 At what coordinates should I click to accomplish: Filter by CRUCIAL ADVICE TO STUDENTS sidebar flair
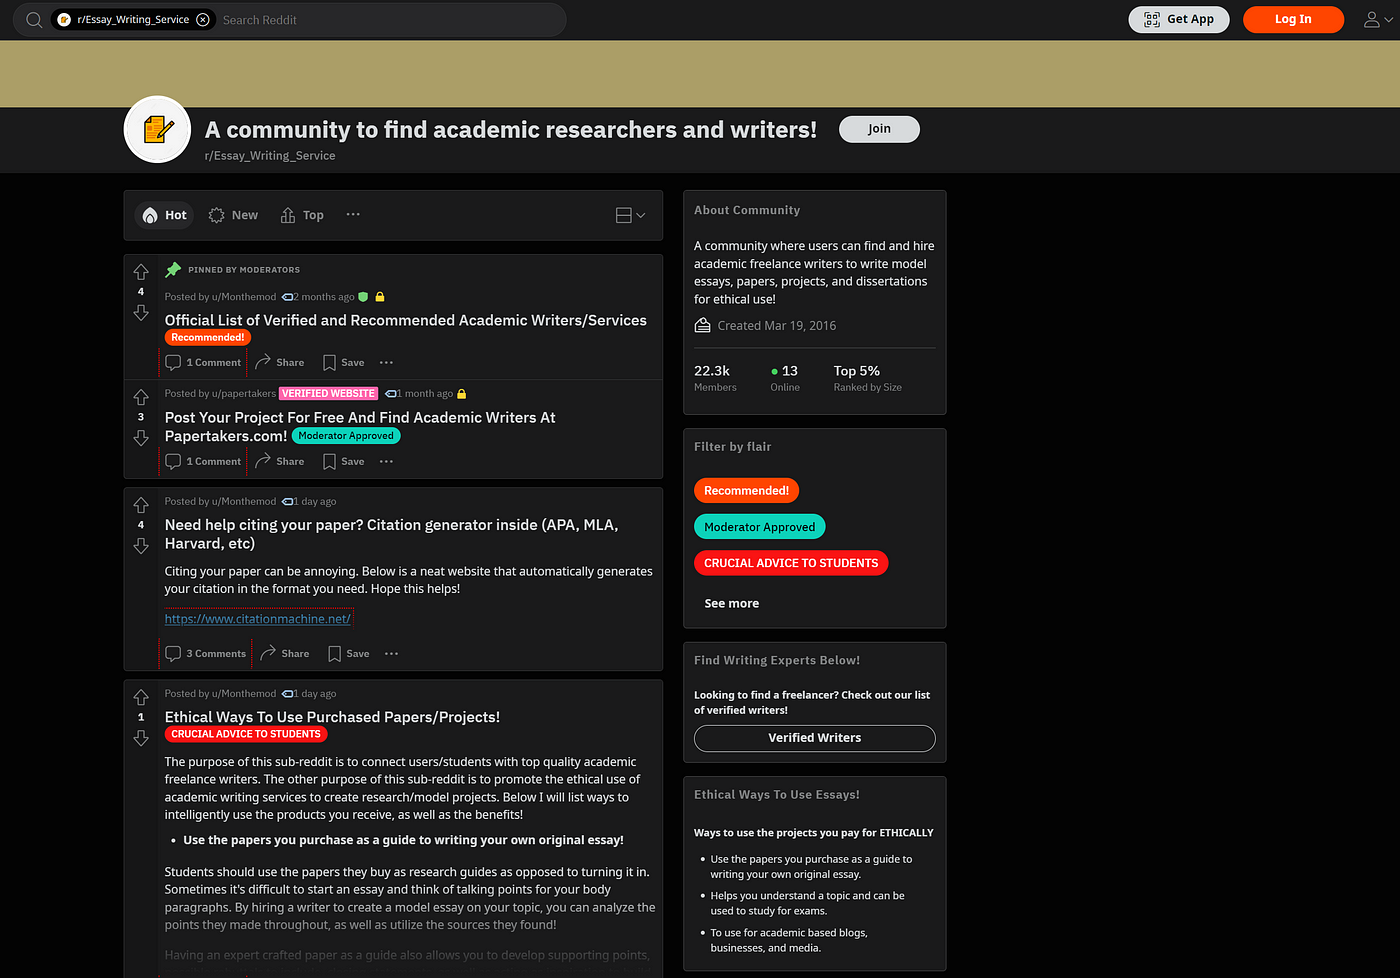point(791,563)
